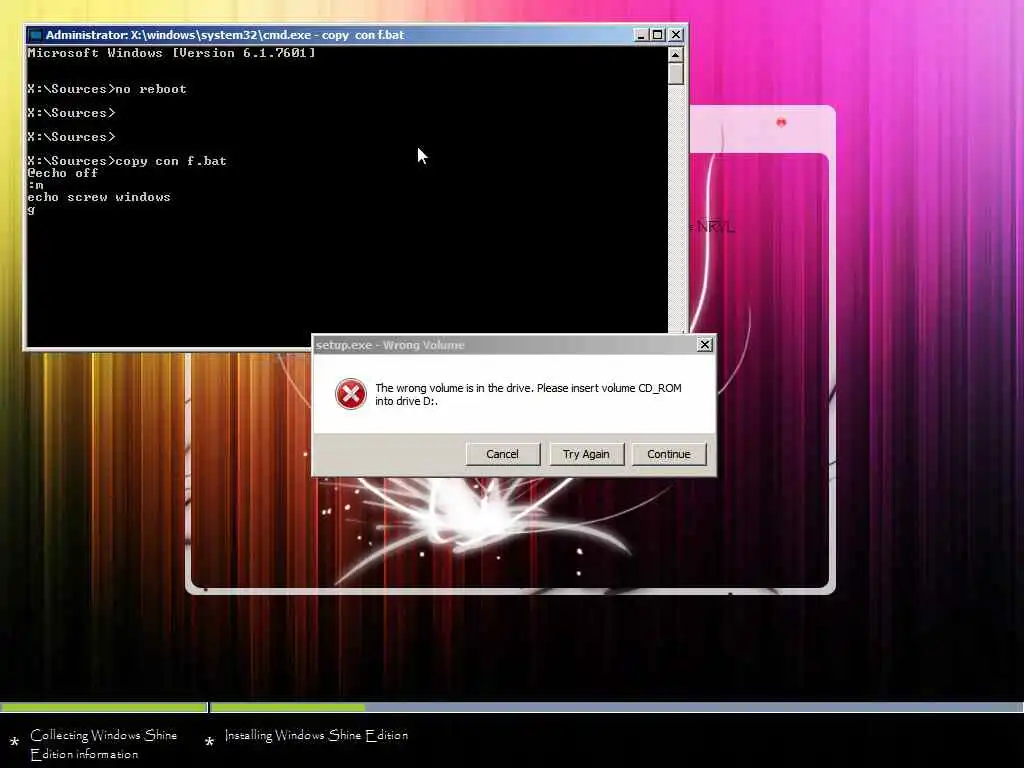Click the first green progress bar segment
This screenshot has width=1024, height=768.
[104, 707]
